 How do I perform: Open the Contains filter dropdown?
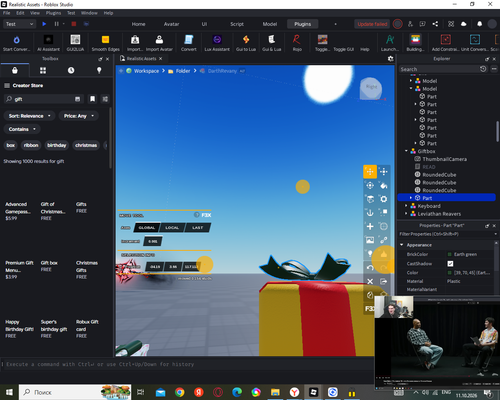coord(22,129)
